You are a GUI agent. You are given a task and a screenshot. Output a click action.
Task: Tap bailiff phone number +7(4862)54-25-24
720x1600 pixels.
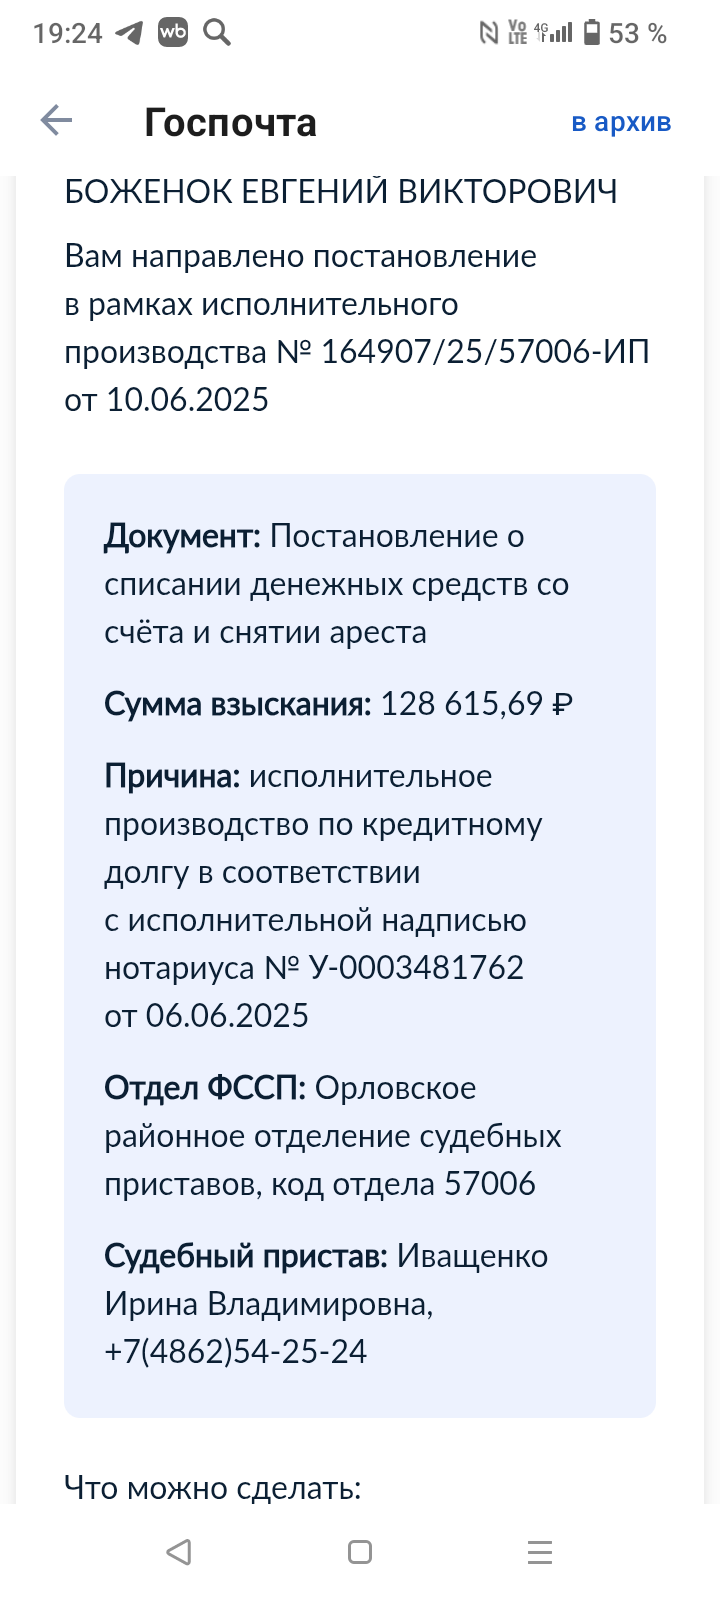coord(236,1351)
